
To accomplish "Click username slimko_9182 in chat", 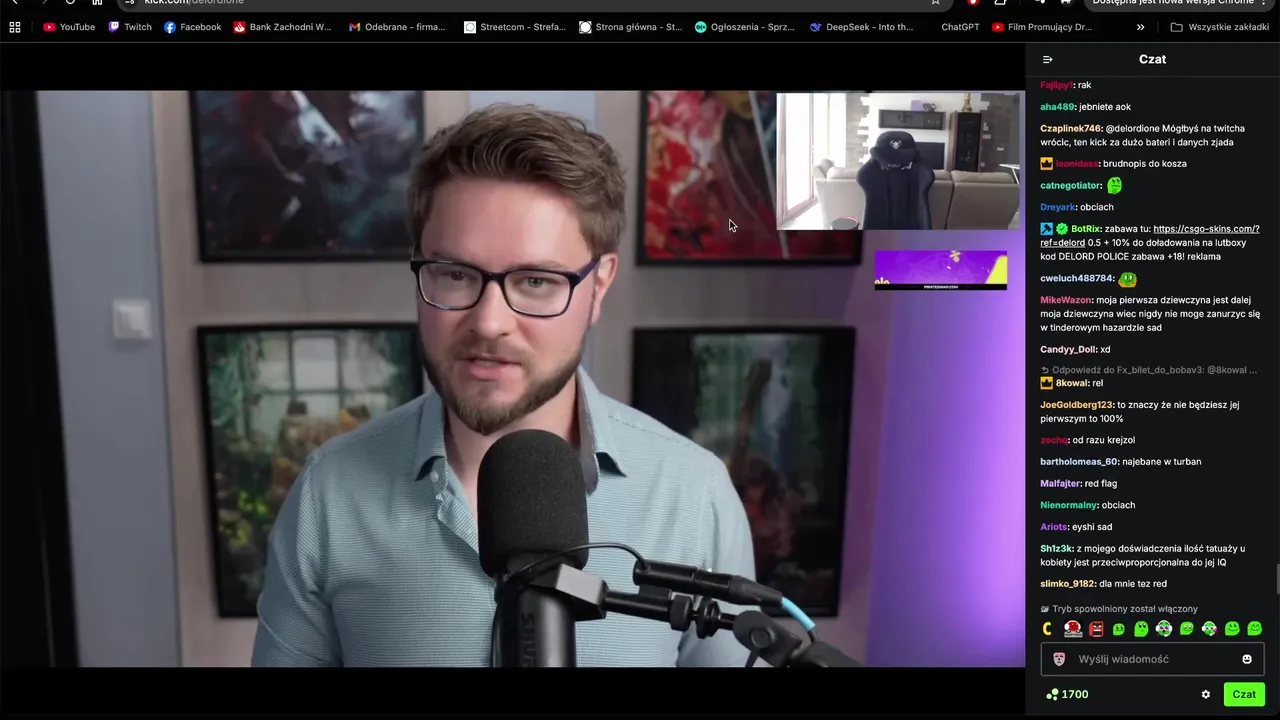I will click(x=1068, y=584).
